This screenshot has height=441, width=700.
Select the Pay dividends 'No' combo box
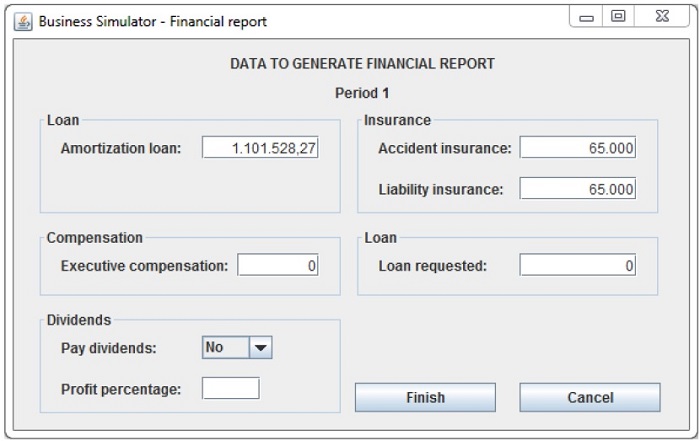click(x=226, y=348)
